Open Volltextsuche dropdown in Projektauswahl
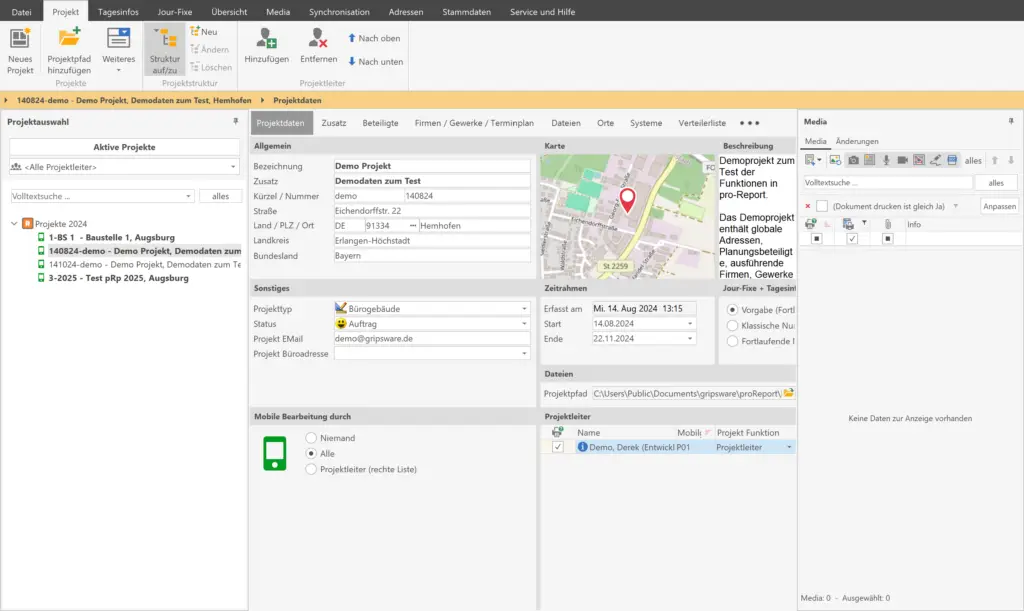 pyautogui.click(x=188, y=196)
